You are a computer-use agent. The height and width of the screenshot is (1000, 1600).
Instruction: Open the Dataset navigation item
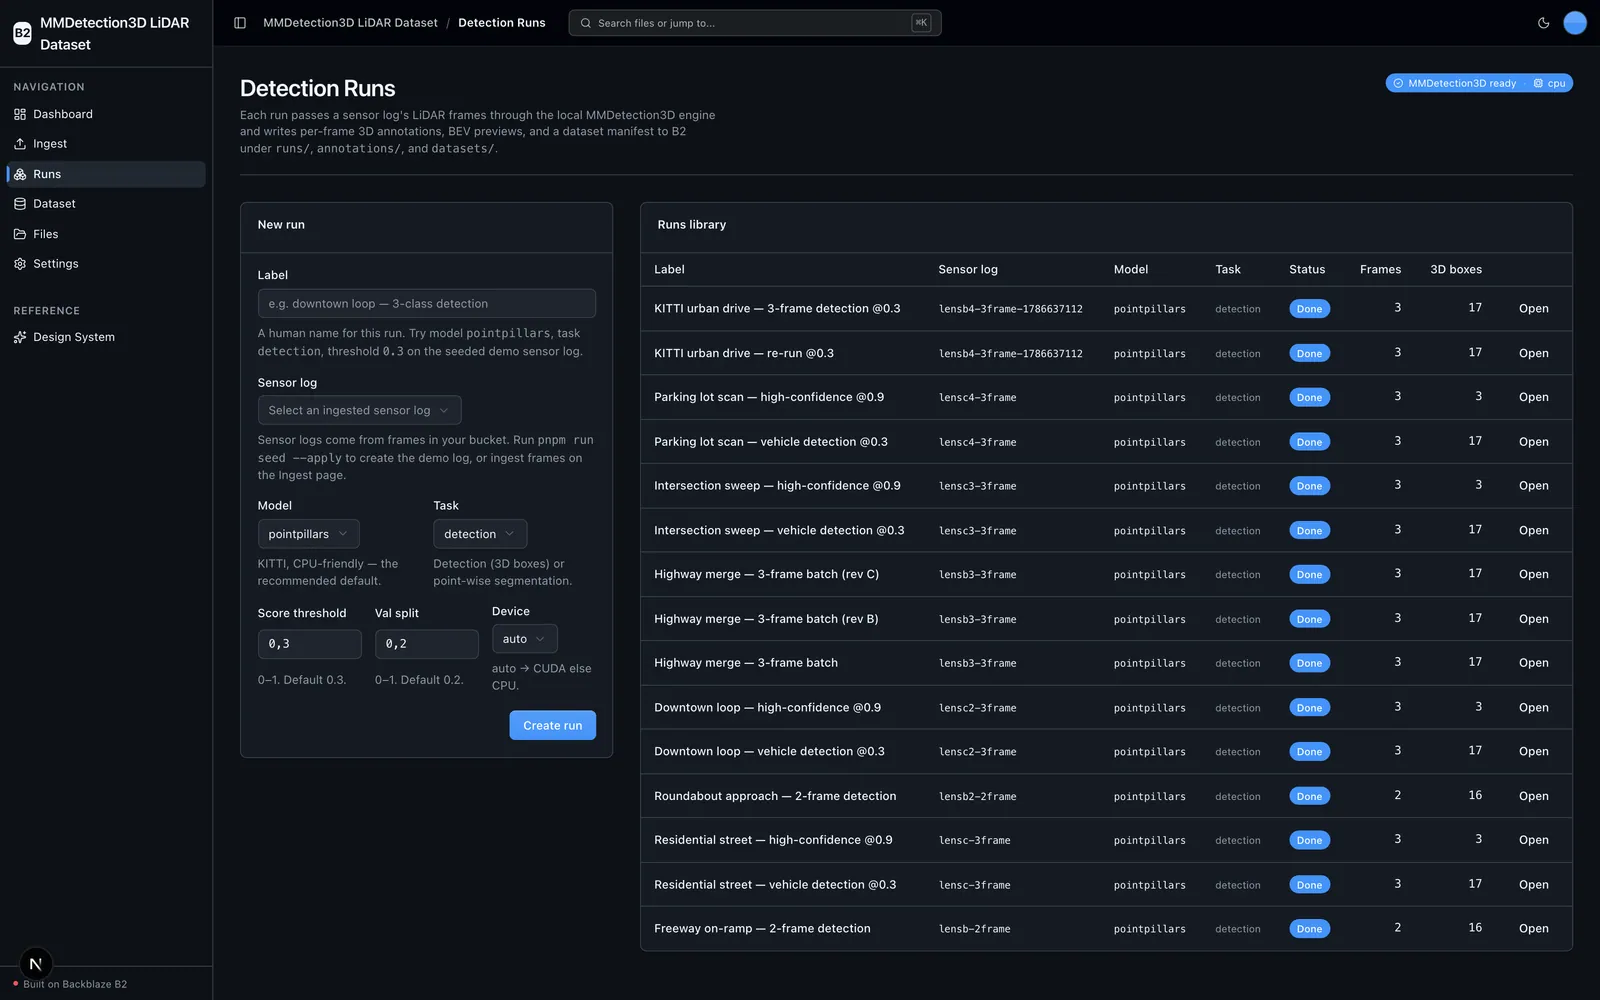coord(106,204)
